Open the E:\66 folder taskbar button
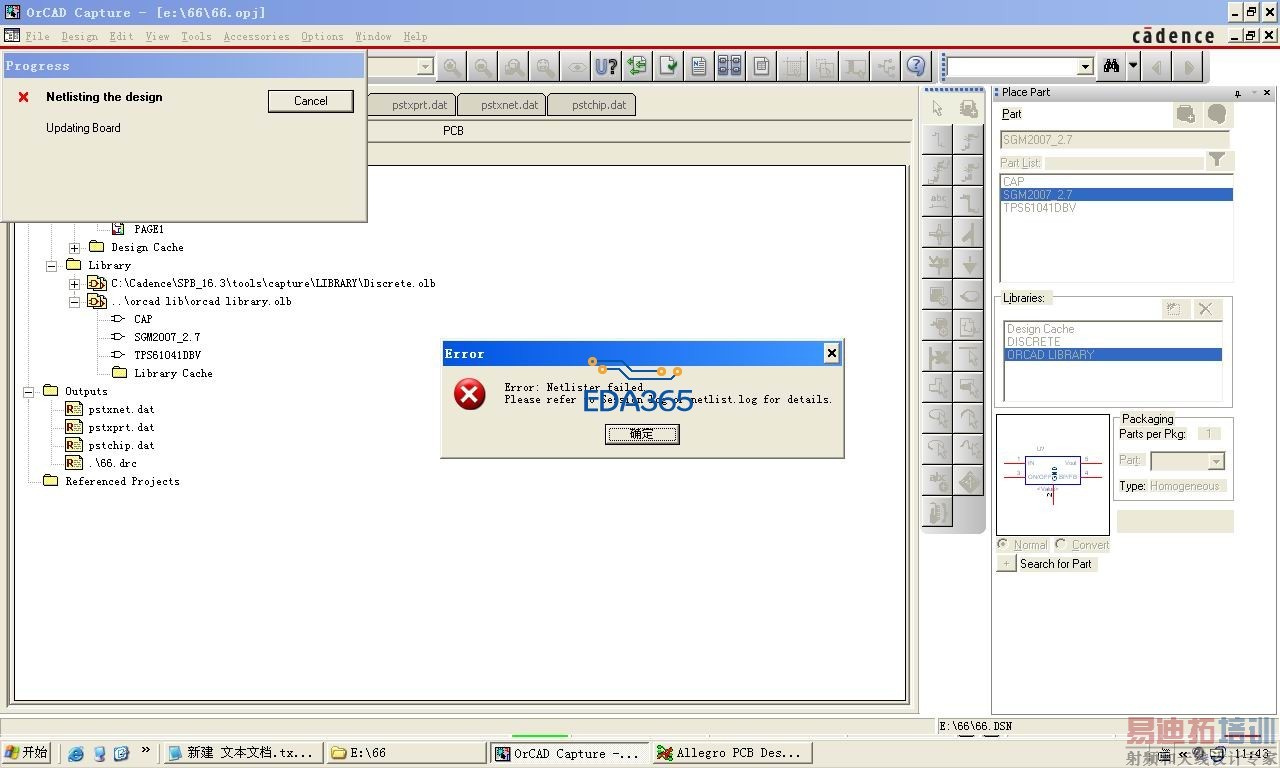This screenshot has height=768, width=1280. click(406, 753)
